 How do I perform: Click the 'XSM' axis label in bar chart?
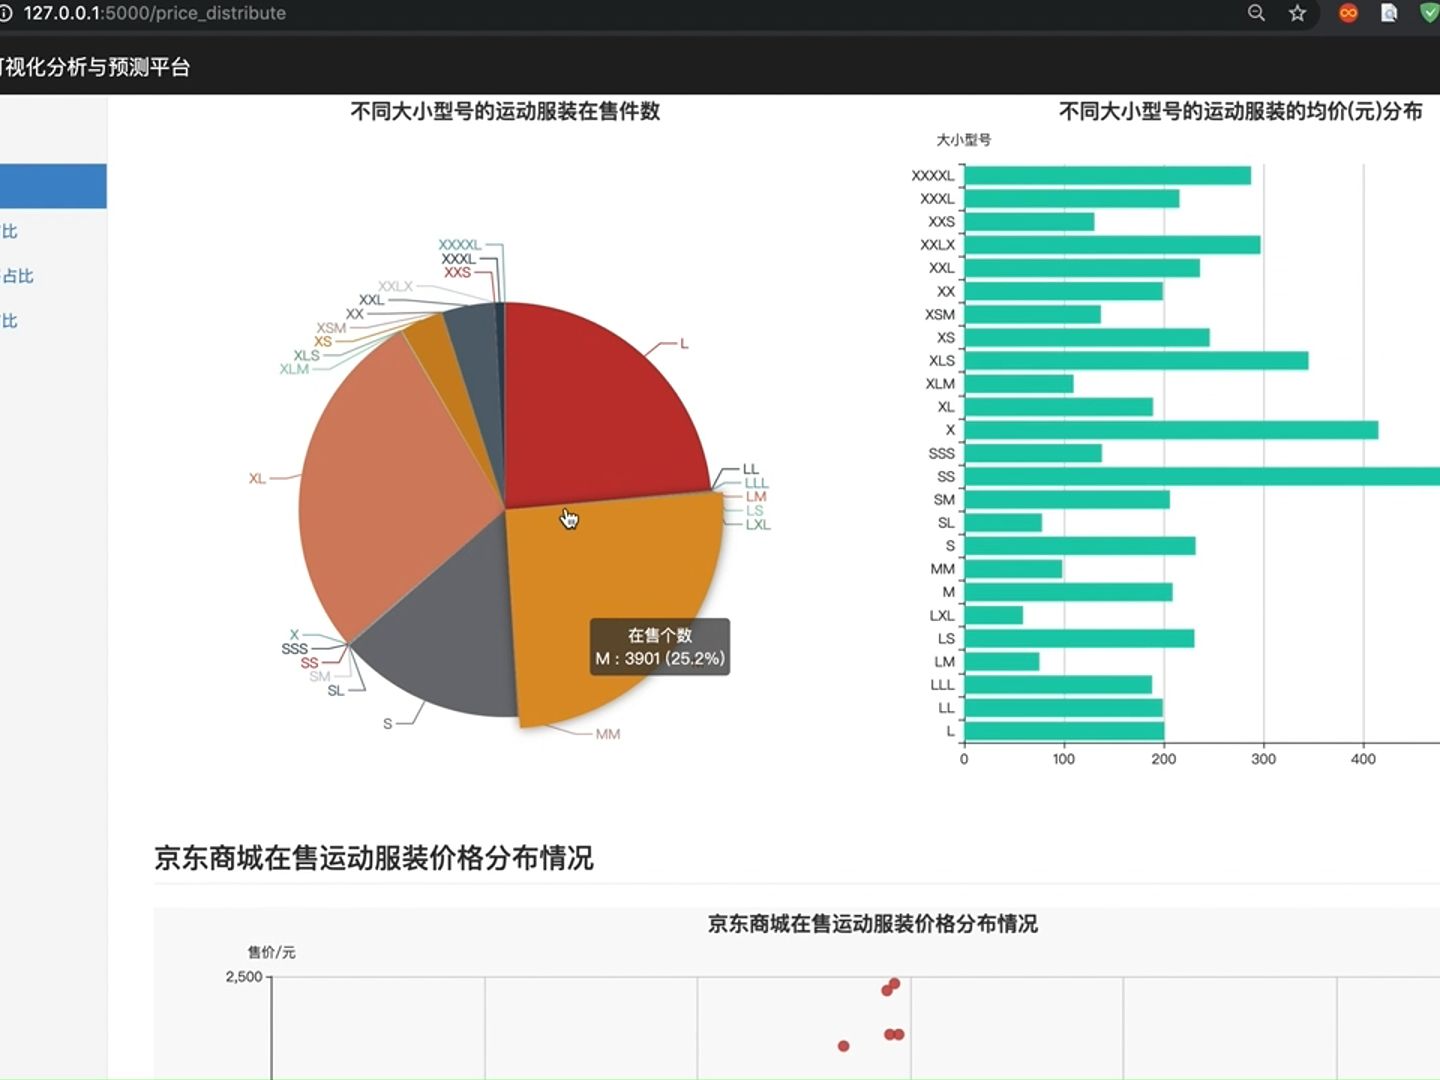940,314
